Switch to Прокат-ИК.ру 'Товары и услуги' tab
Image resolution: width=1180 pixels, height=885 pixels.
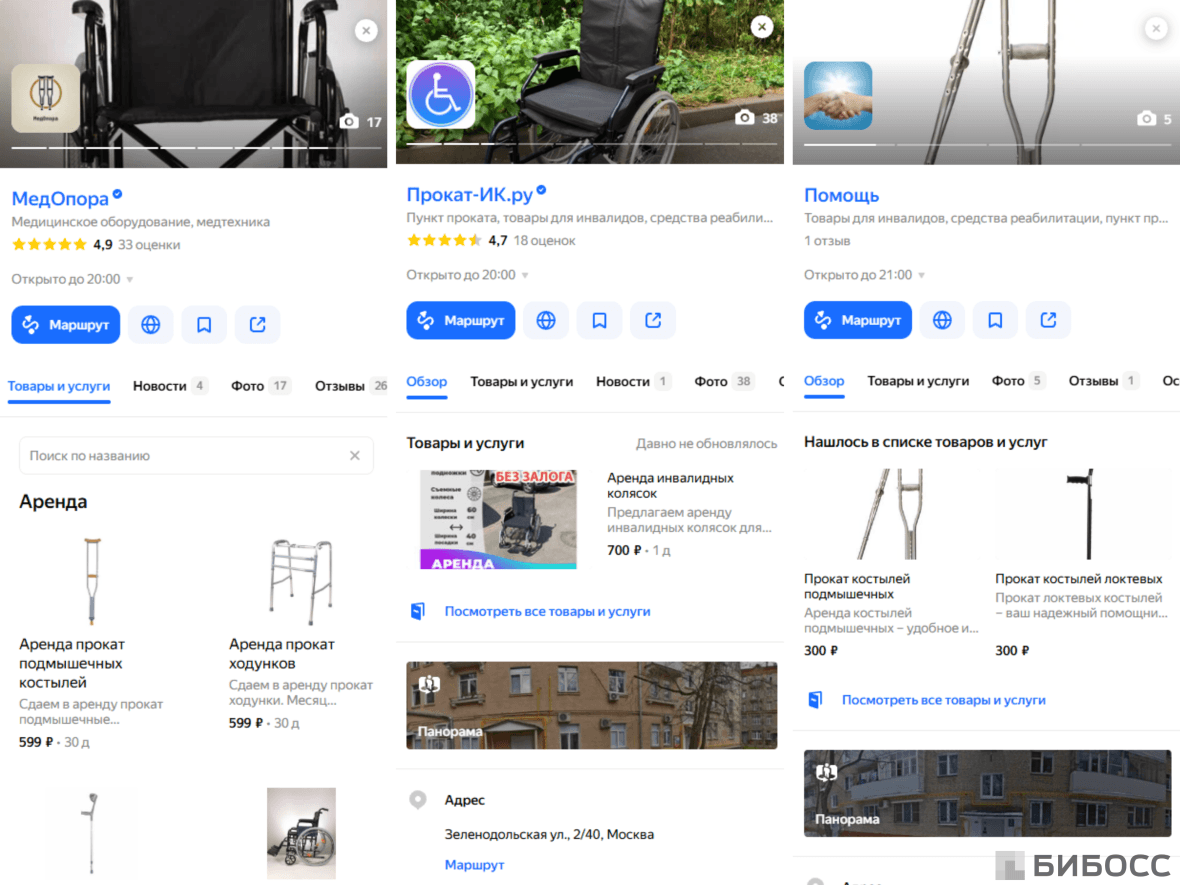(x=522, y=382)
